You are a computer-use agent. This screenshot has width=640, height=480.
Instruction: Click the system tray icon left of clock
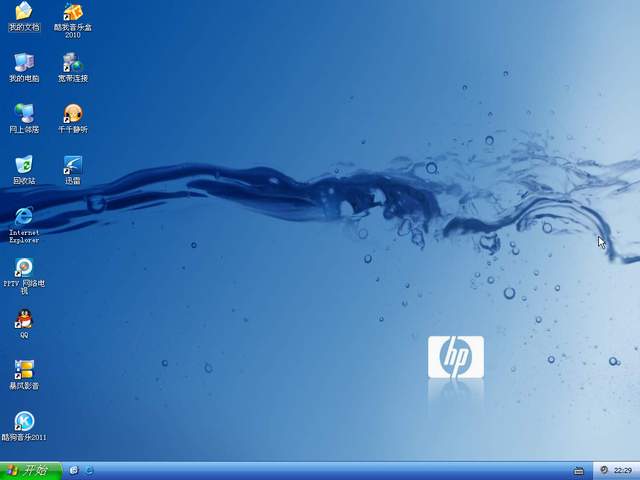pos(605,470)
